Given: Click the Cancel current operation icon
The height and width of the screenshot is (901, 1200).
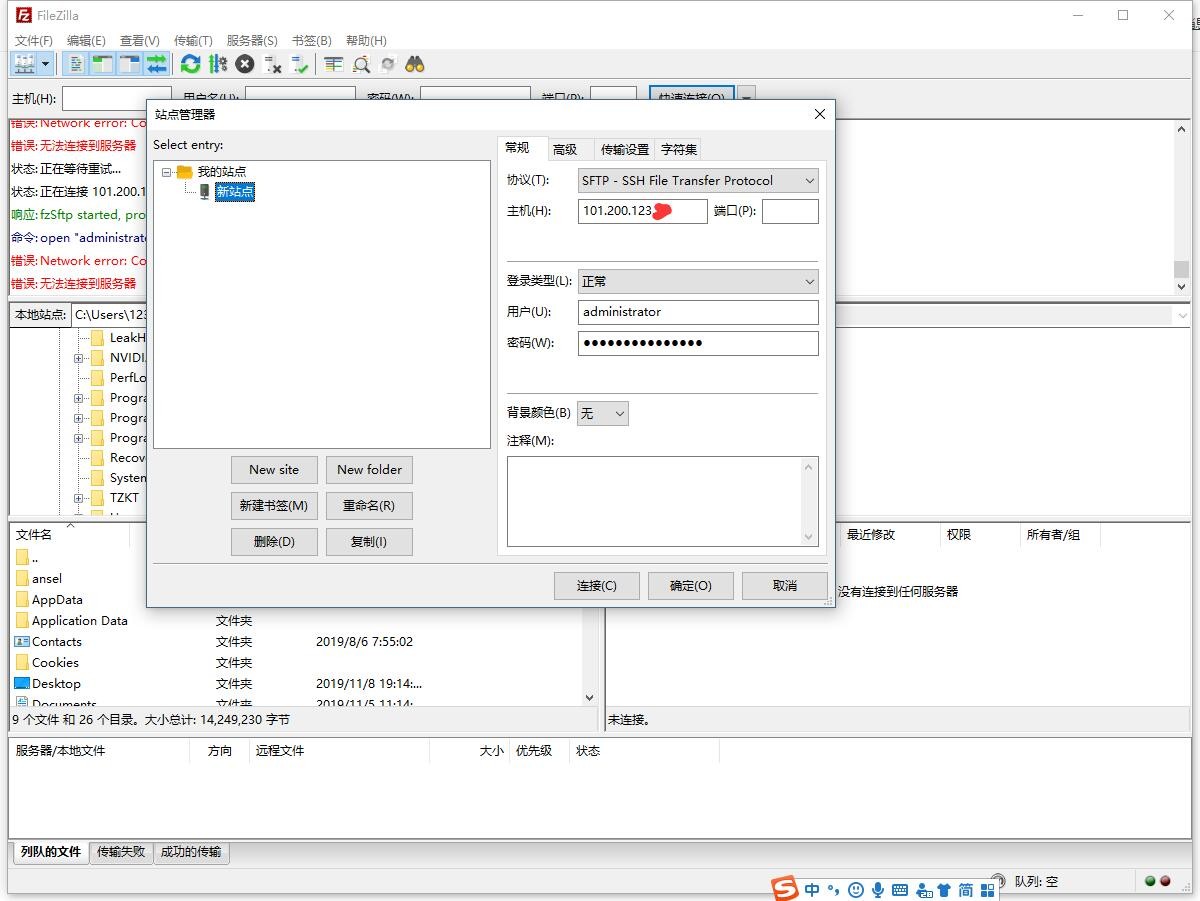Looking at the screenshot, I should click(245, 64).
